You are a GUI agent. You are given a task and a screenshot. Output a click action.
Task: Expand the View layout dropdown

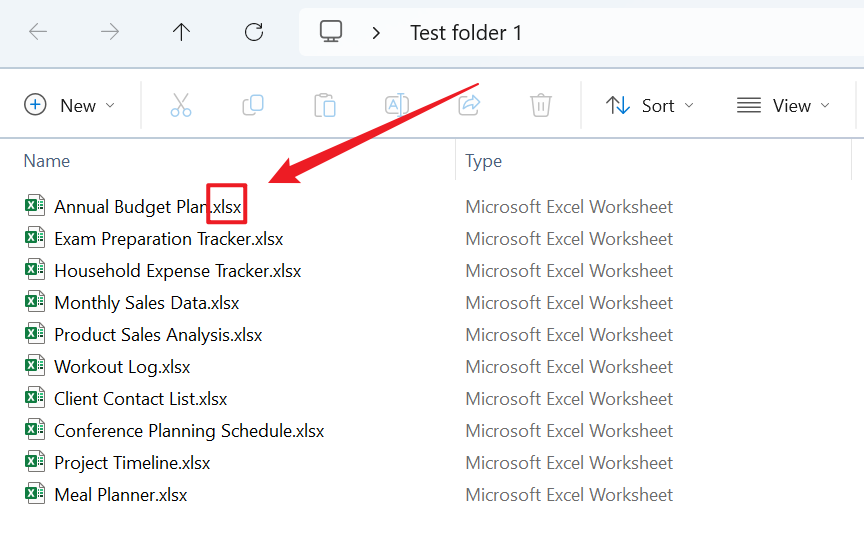[x=783, y=105]
